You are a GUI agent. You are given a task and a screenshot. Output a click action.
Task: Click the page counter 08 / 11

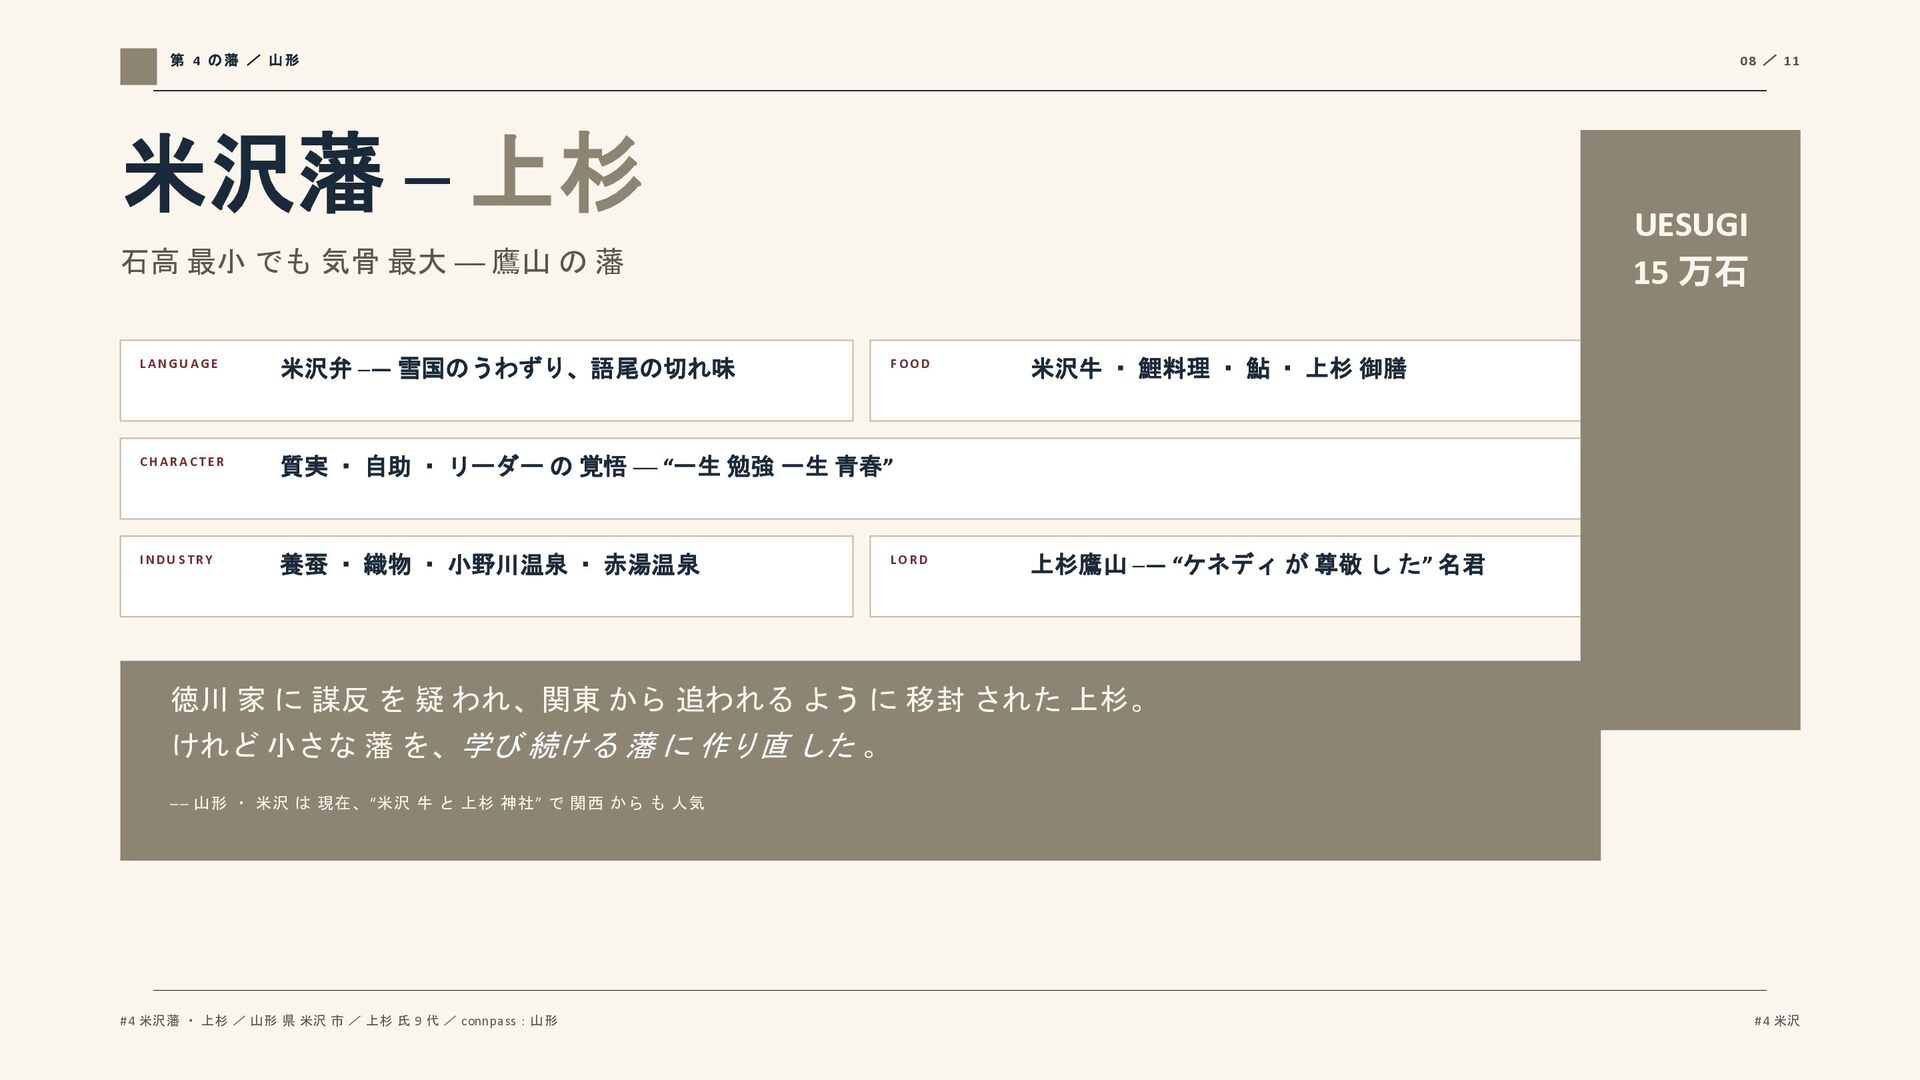click(x=1769, y=61)
